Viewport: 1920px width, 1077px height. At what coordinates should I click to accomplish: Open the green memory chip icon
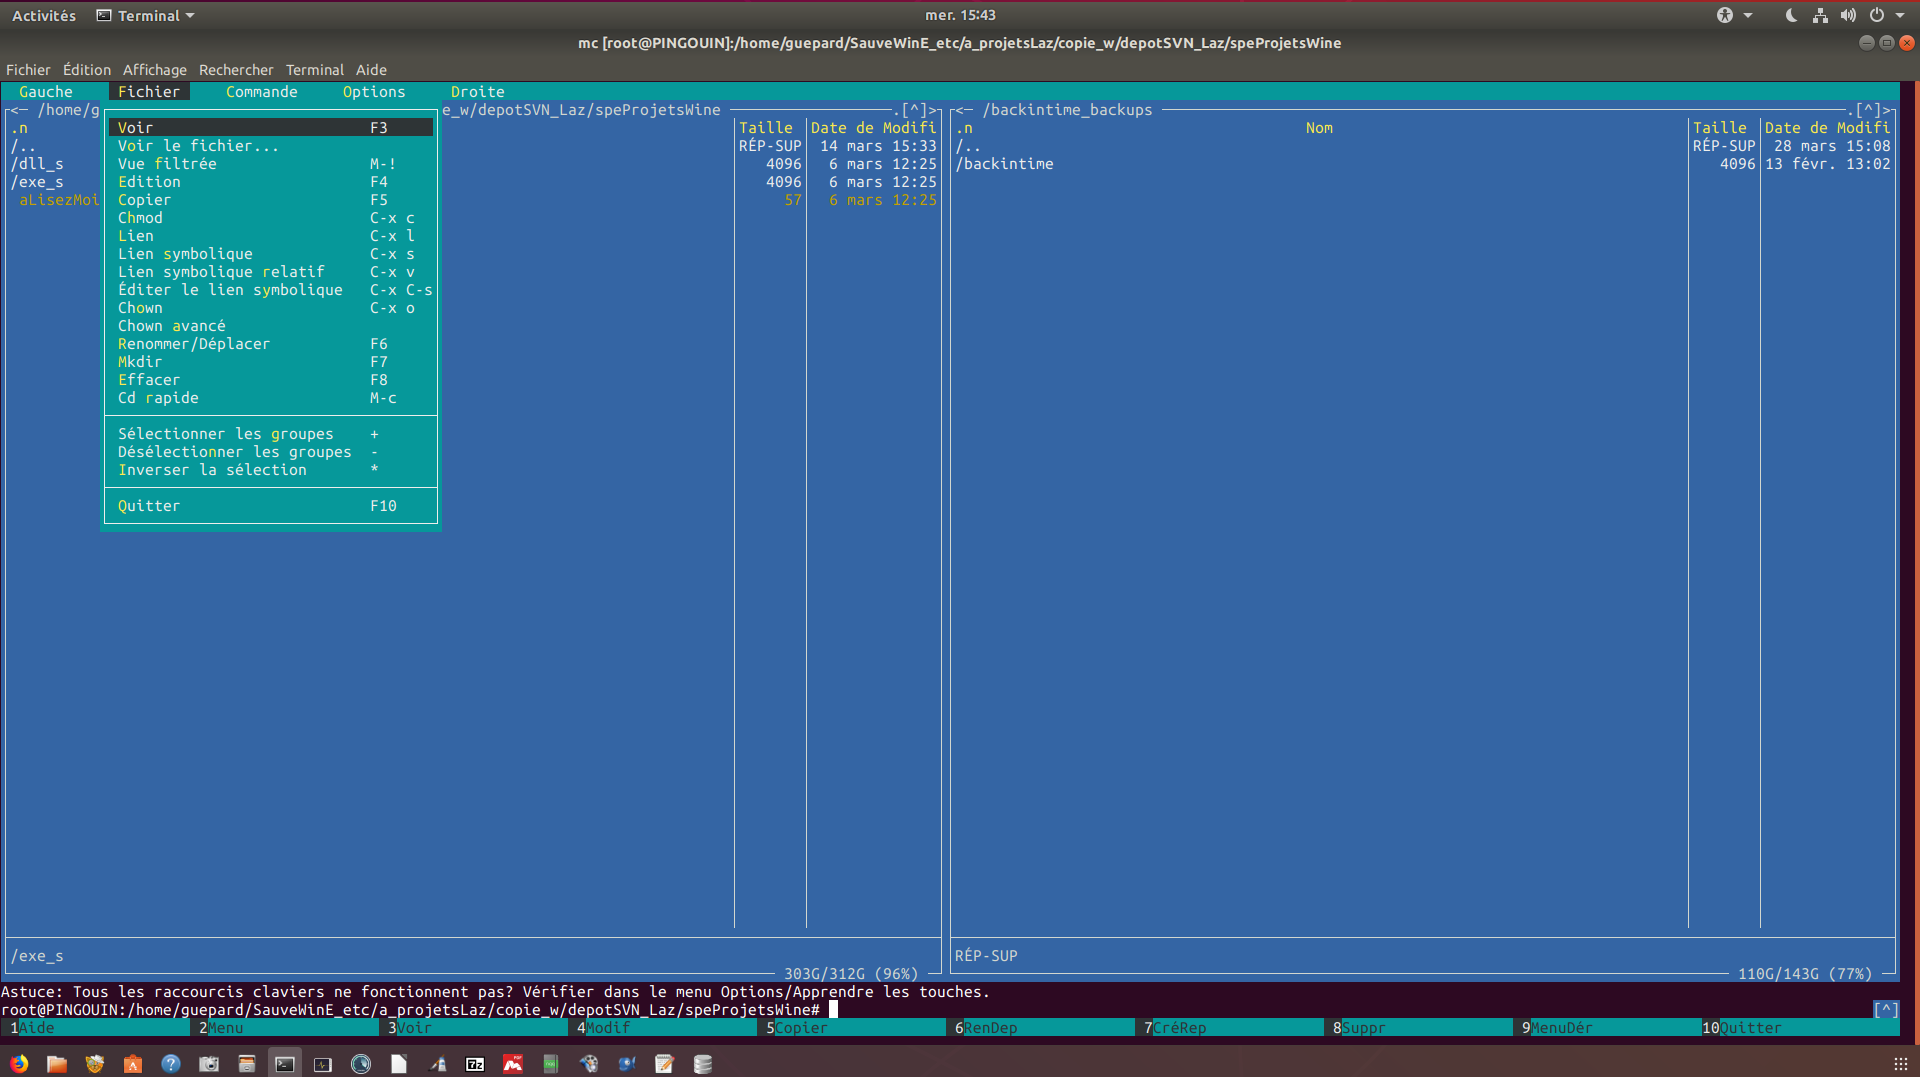551,1064
